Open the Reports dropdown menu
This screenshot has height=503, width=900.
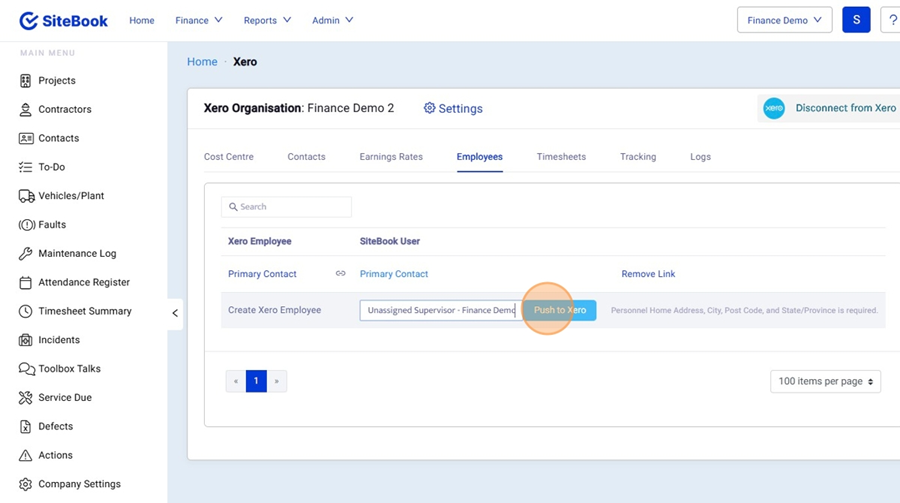(267, 20)
